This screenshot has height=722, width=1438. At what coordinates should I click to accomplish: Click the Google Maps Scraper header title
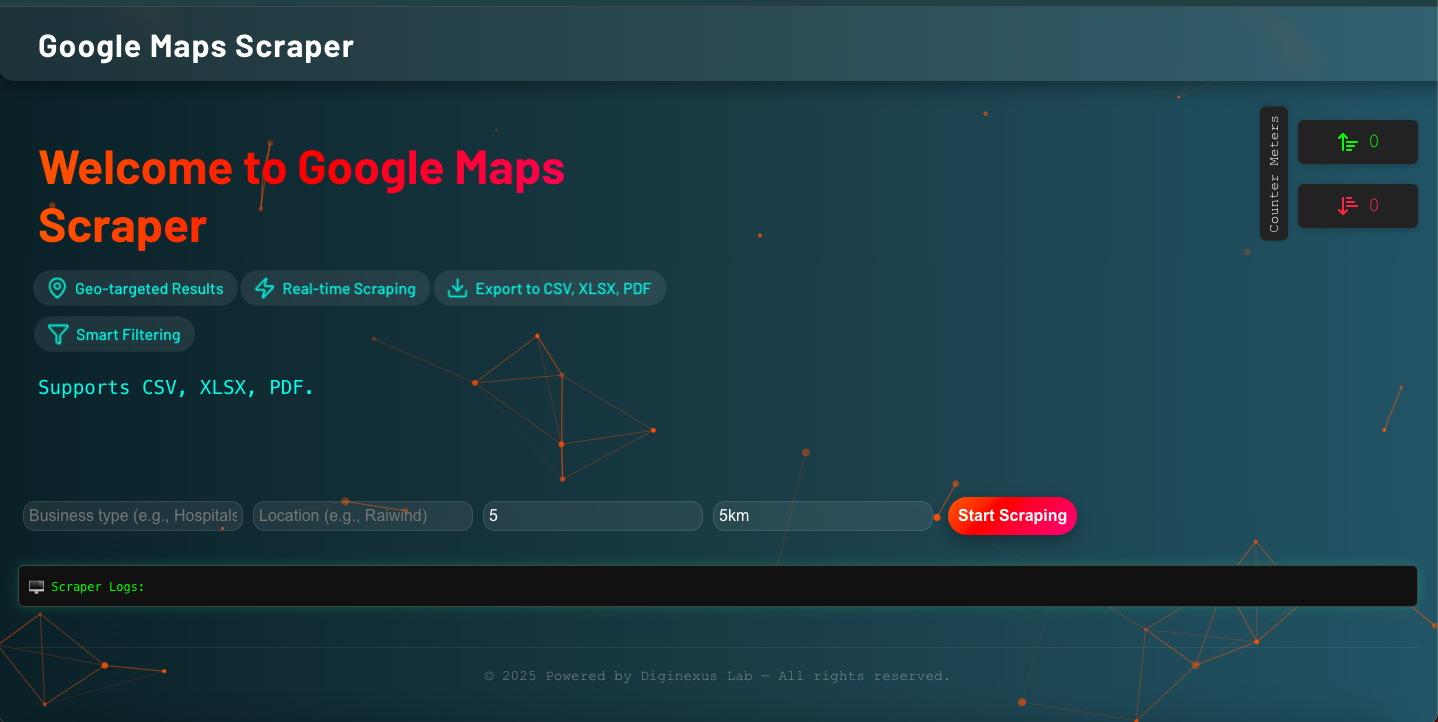(196, 46)
